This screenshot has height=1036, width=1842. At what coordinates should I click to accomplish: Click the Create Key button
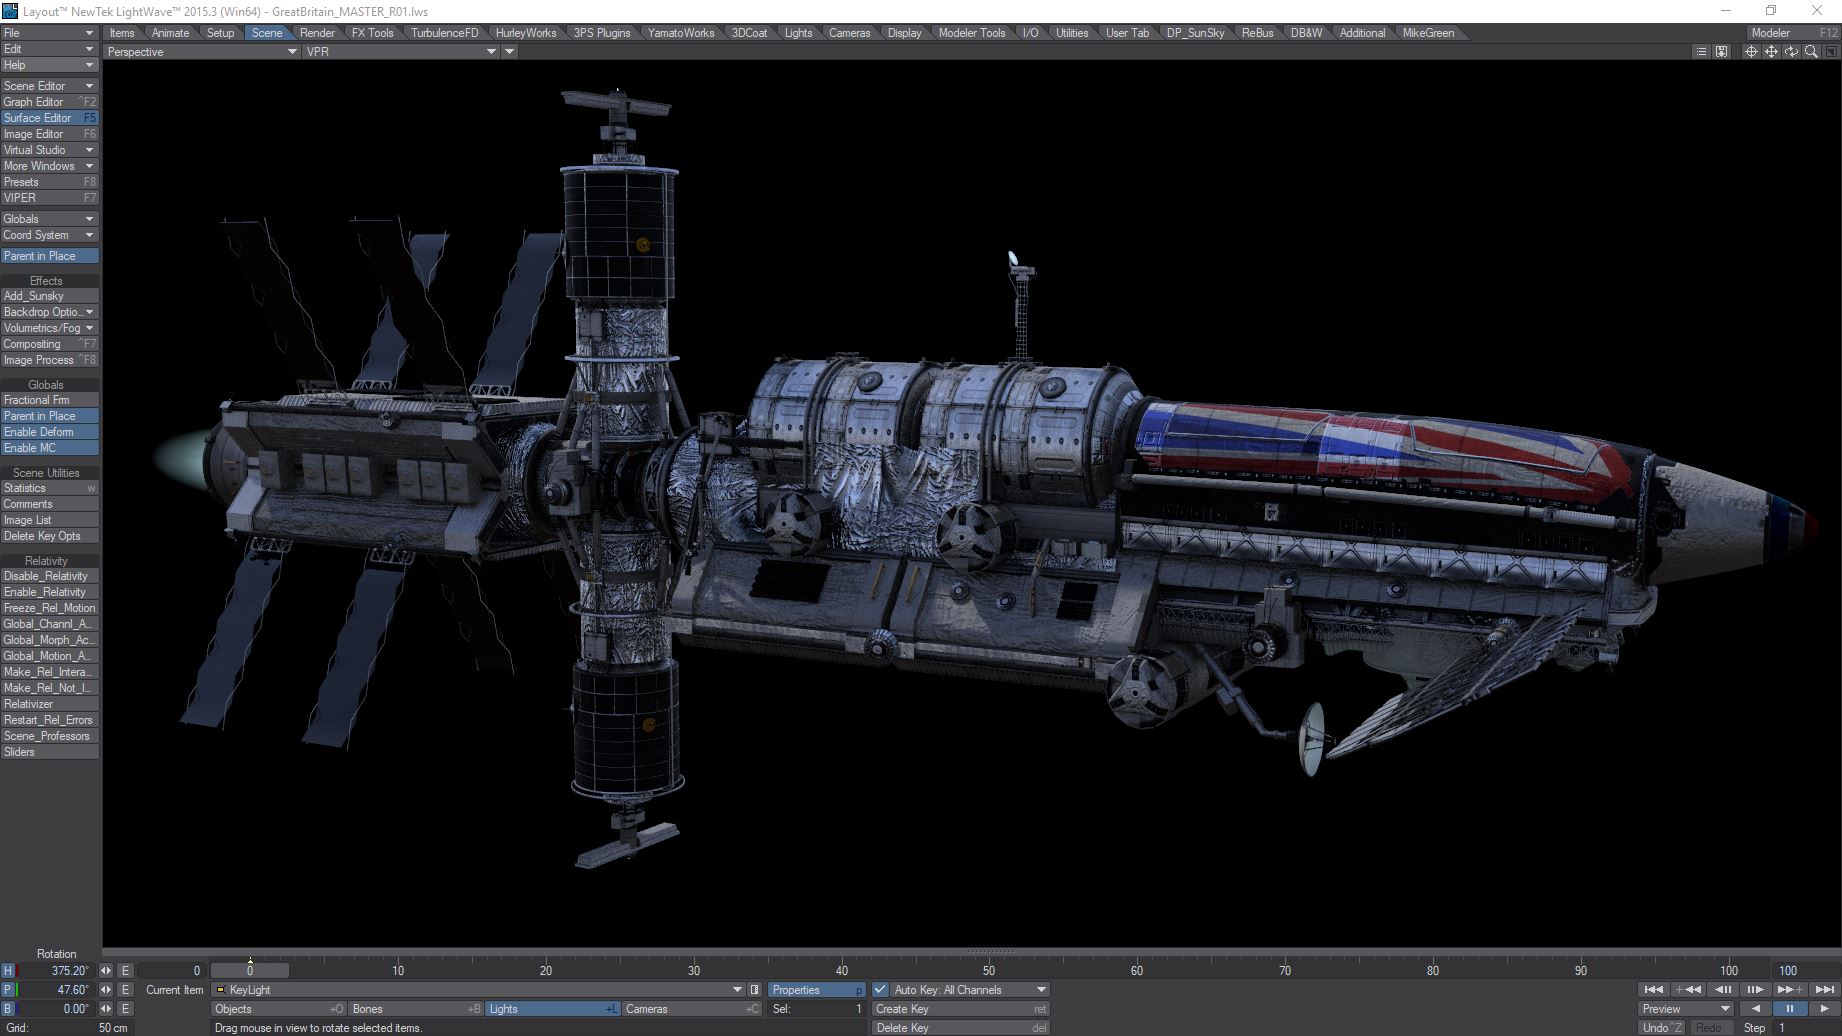(960, 1009)
